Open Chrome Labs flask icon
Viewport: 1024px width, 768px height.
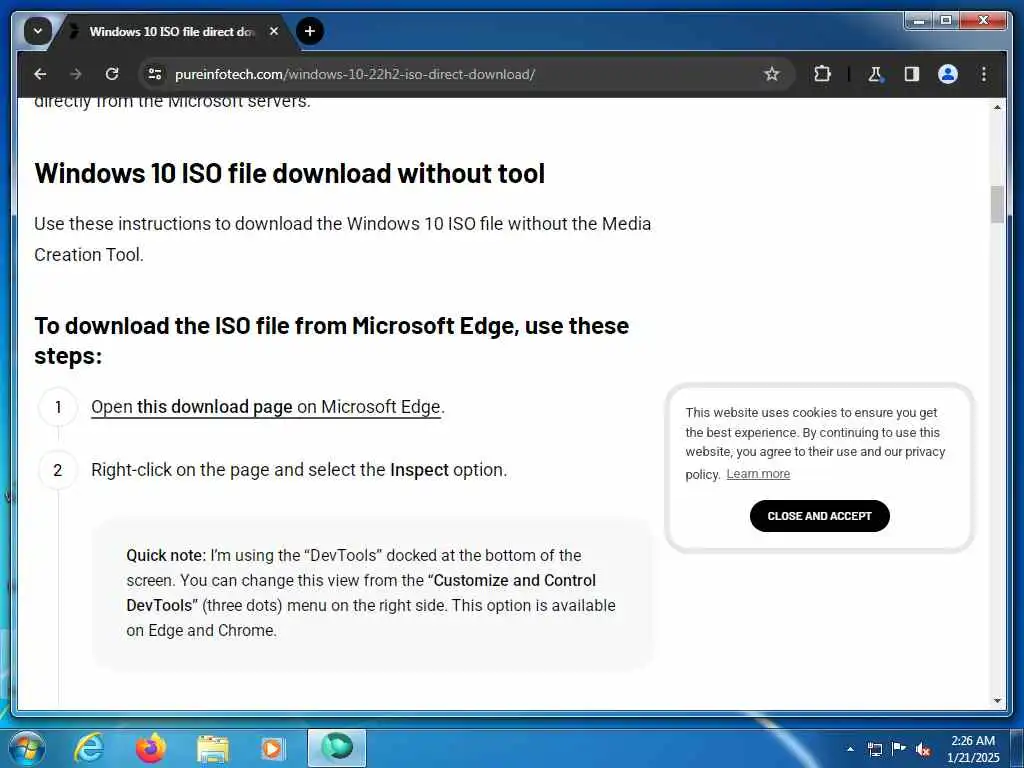[875, 74]
